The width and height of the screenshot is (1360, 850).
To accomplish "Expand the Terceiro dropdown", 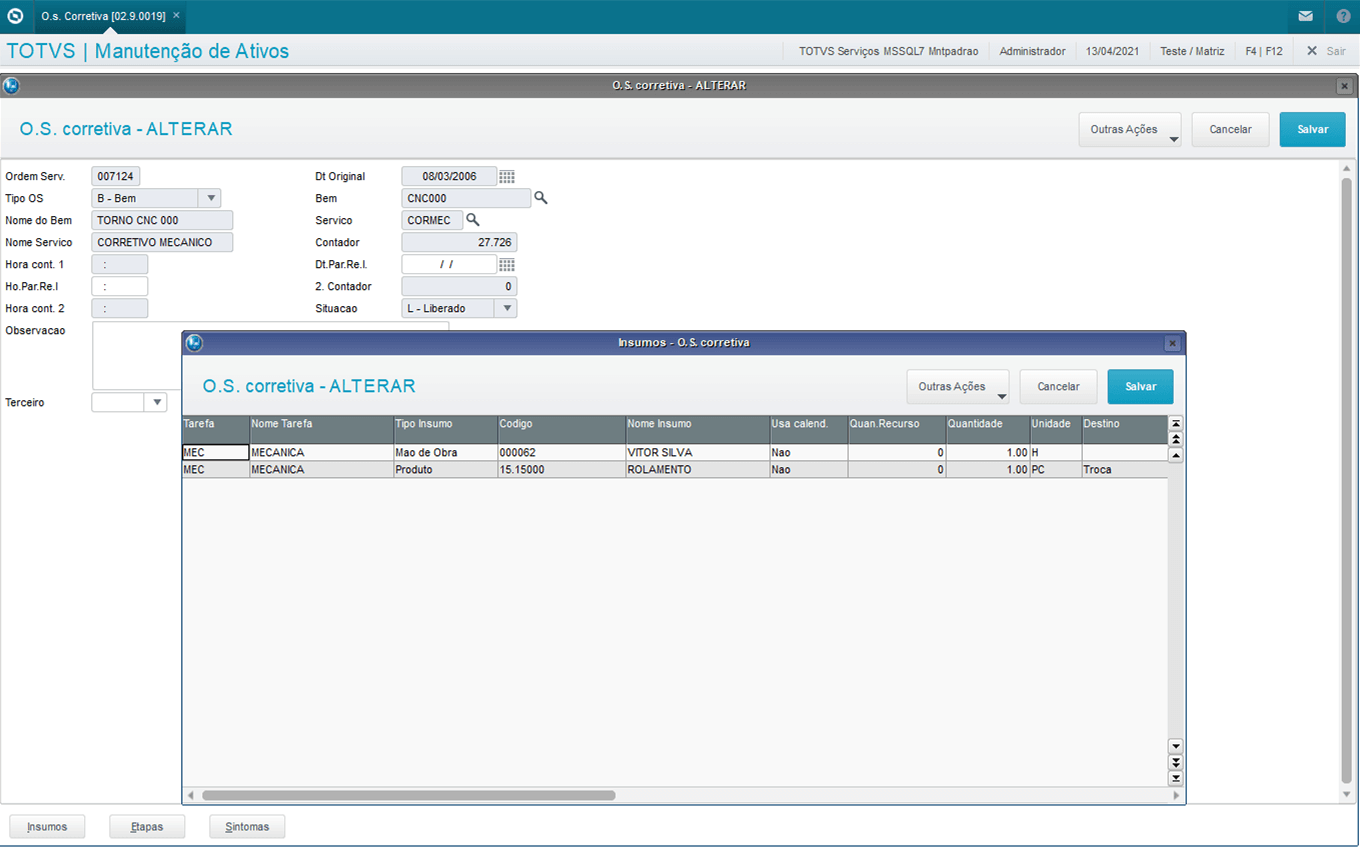I will point(155,403).
